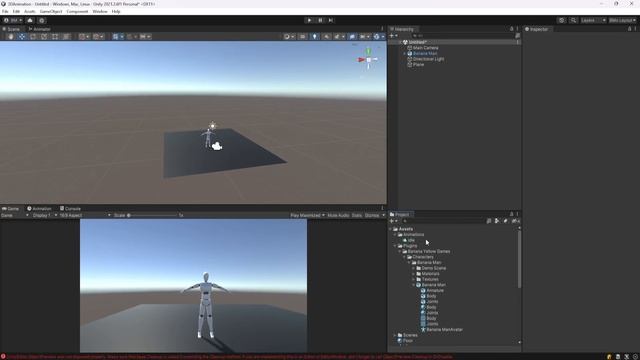Click the Hierarchy search field
Image resolution: width=640 pixels, height=360 pixels.
(x=463, y=36)
